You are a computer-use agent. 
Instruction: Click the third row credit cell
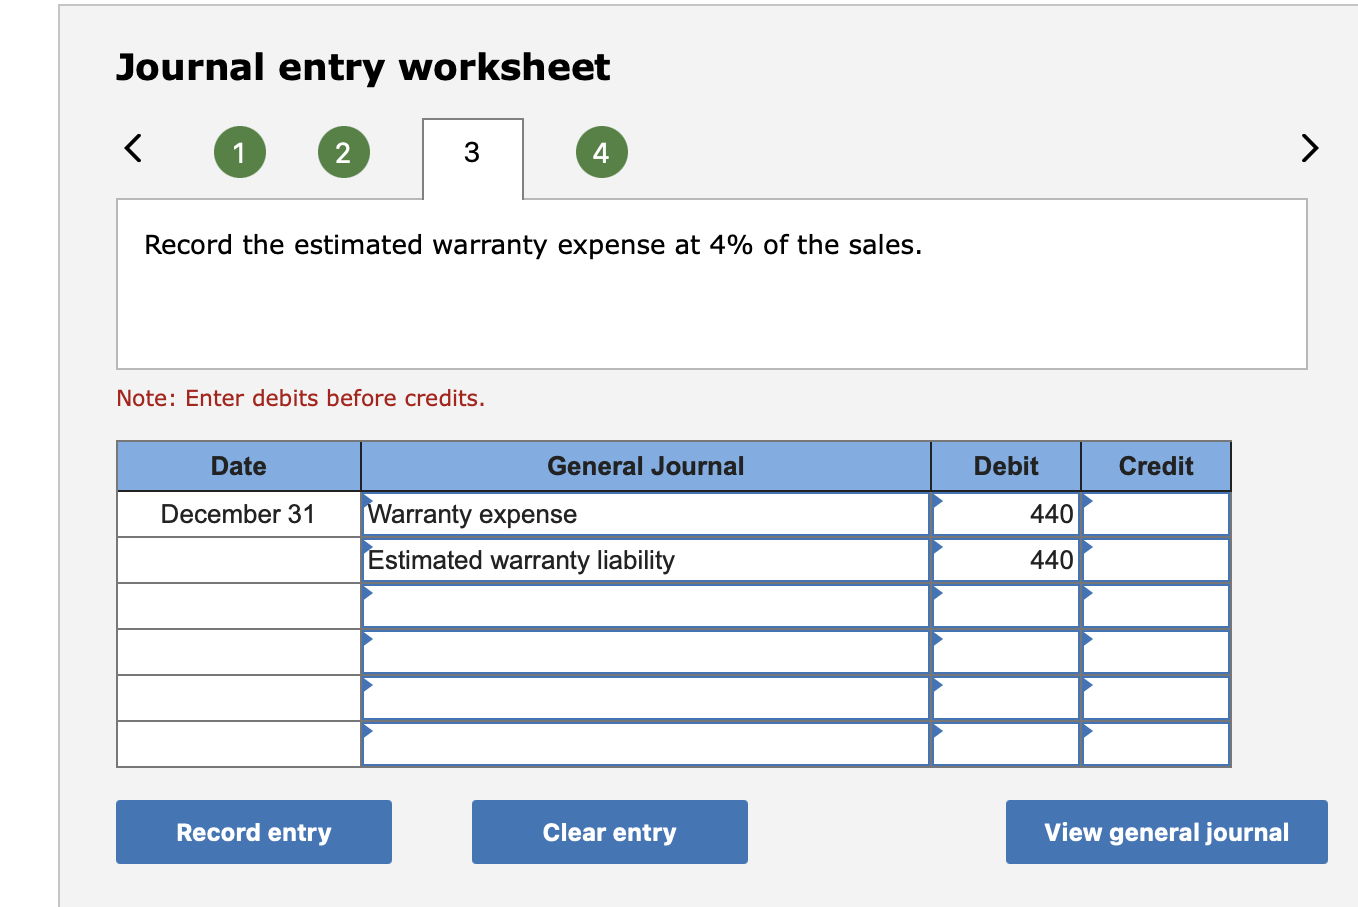[x=1156, y=606]
